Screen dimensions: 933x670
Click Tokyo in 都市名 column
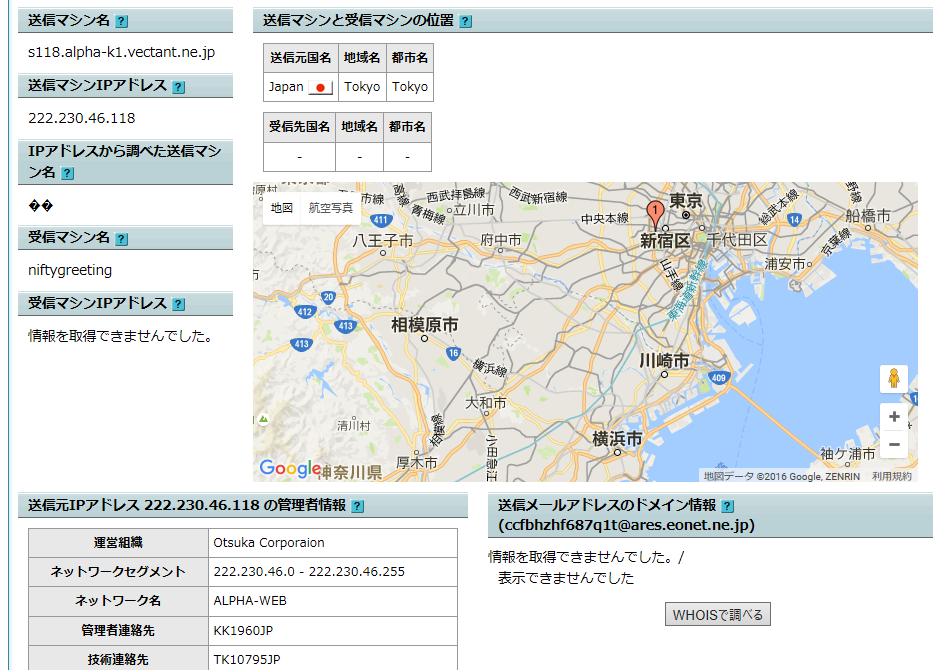(x=409, y=87)
